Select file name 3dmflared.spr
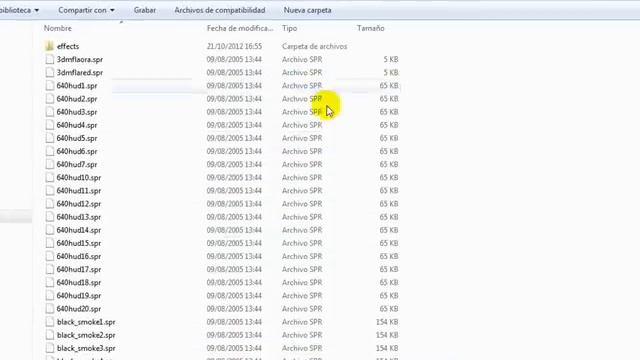Image resolution: width=640 pixels, height=360 pixels. 80,73
